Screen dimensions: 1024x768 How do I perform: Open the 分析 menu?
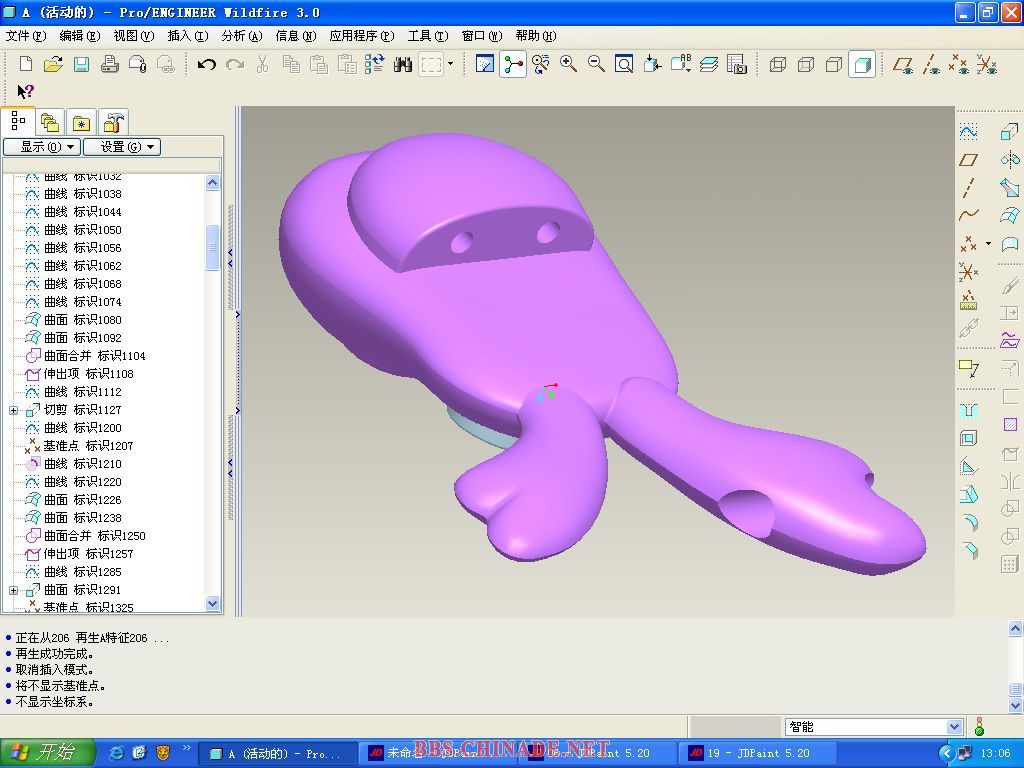(x=241, y=36)
